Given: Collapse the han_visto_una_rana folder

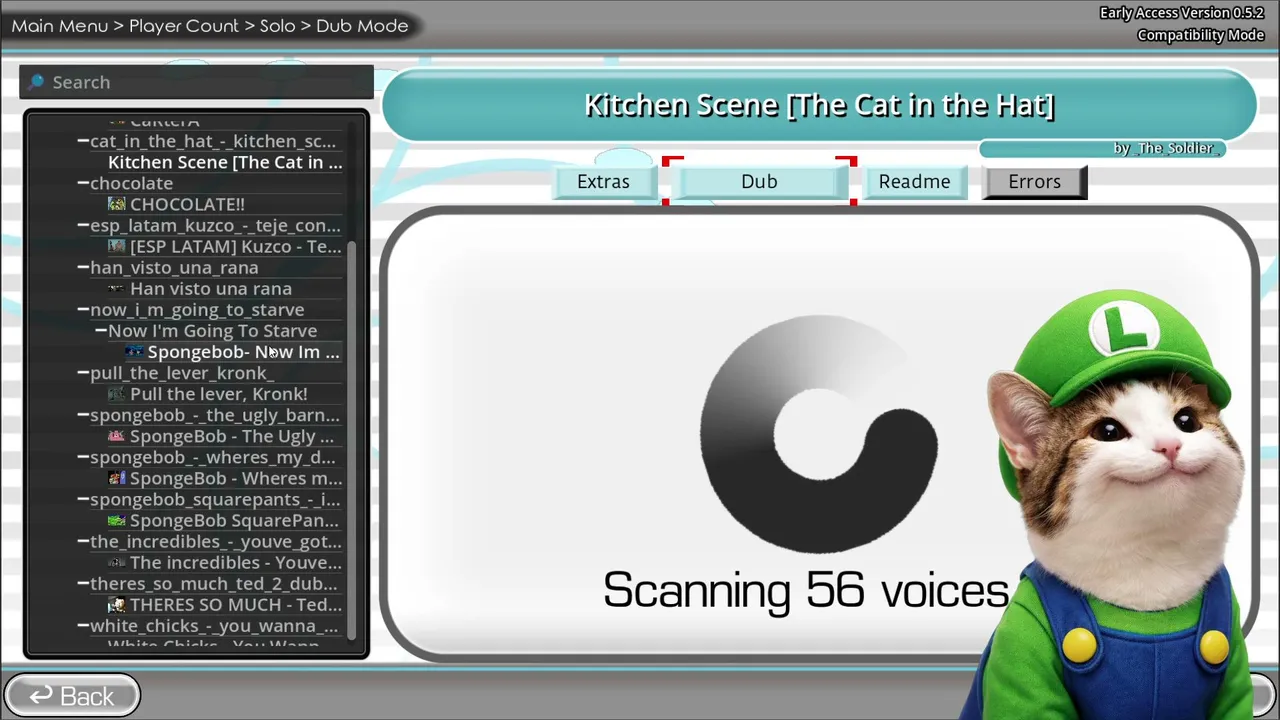Looking at the screenshot, I should (83, 267).
